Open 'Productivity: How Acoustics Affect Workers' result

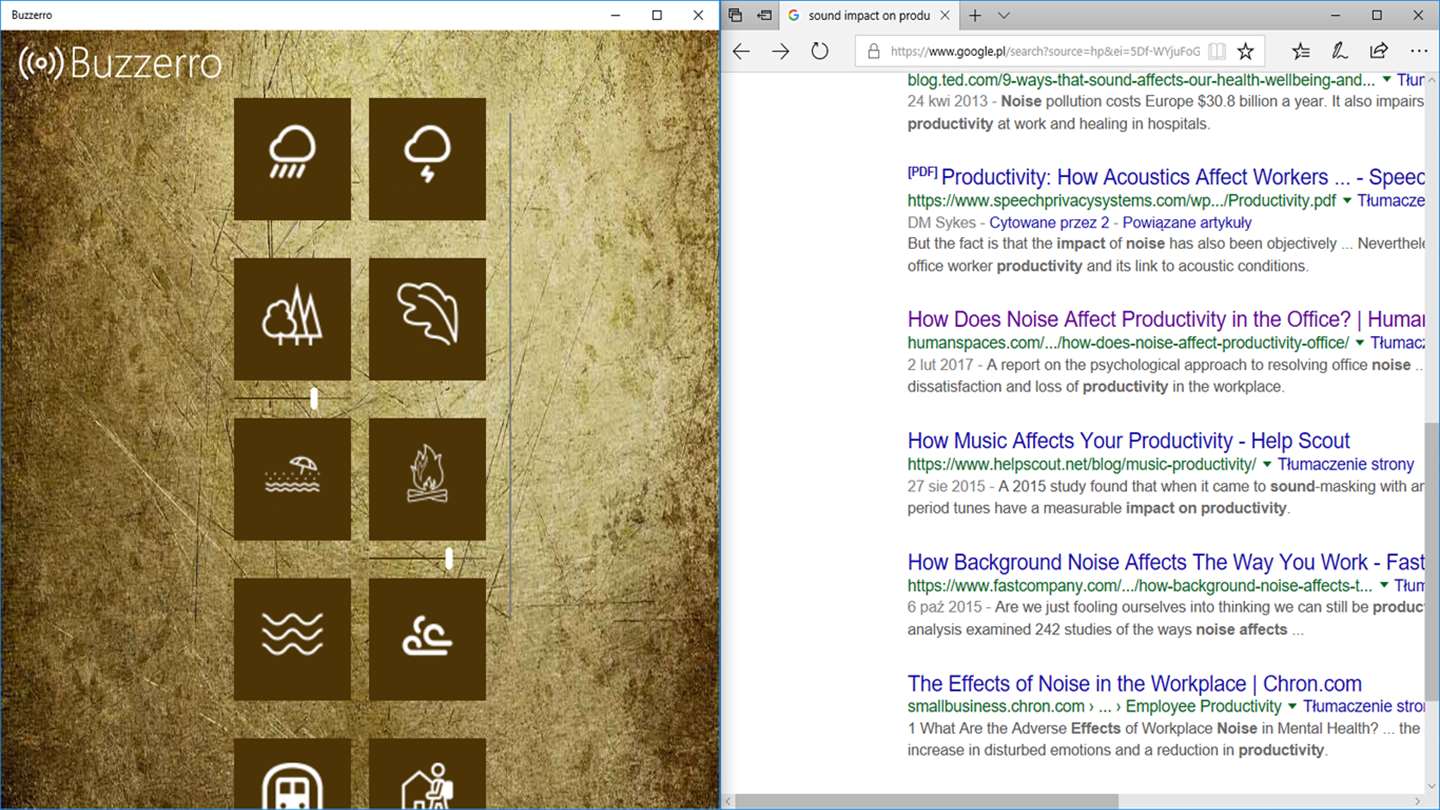click(x=1182, y=177)
